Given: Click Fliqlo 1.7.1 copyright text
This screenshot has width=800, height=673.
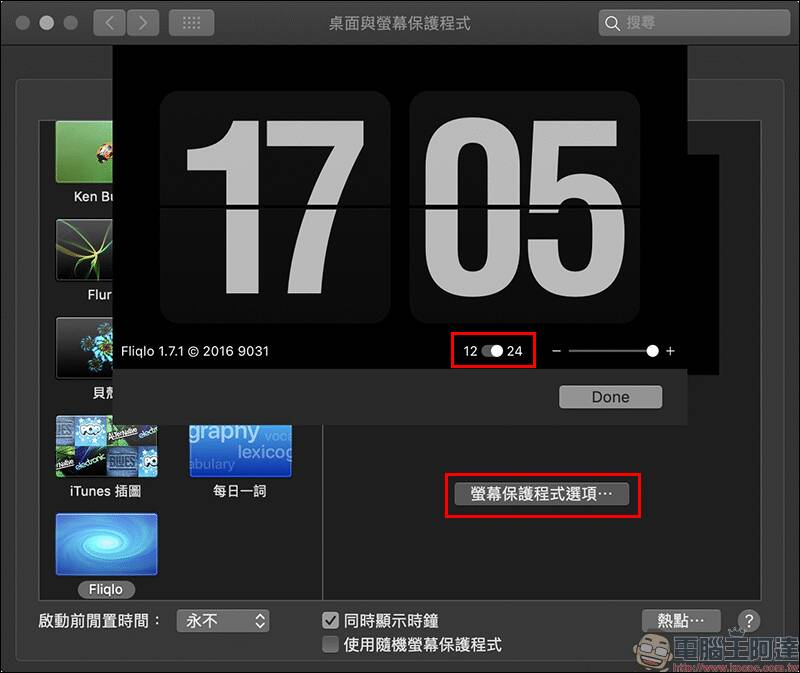Looking at the screenshot, I should point(195,351).
